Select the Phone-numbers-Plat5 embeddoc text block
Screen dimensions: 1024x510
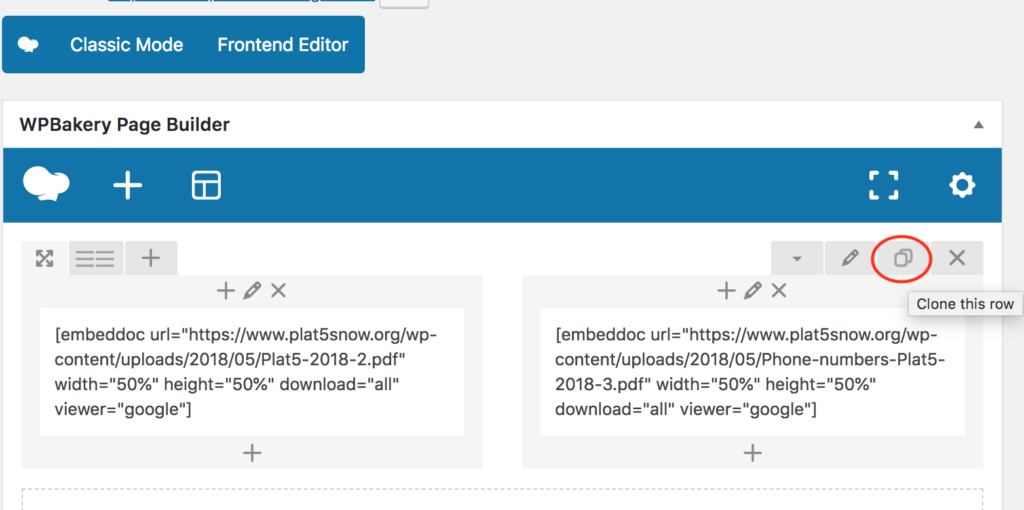(752, 372)
